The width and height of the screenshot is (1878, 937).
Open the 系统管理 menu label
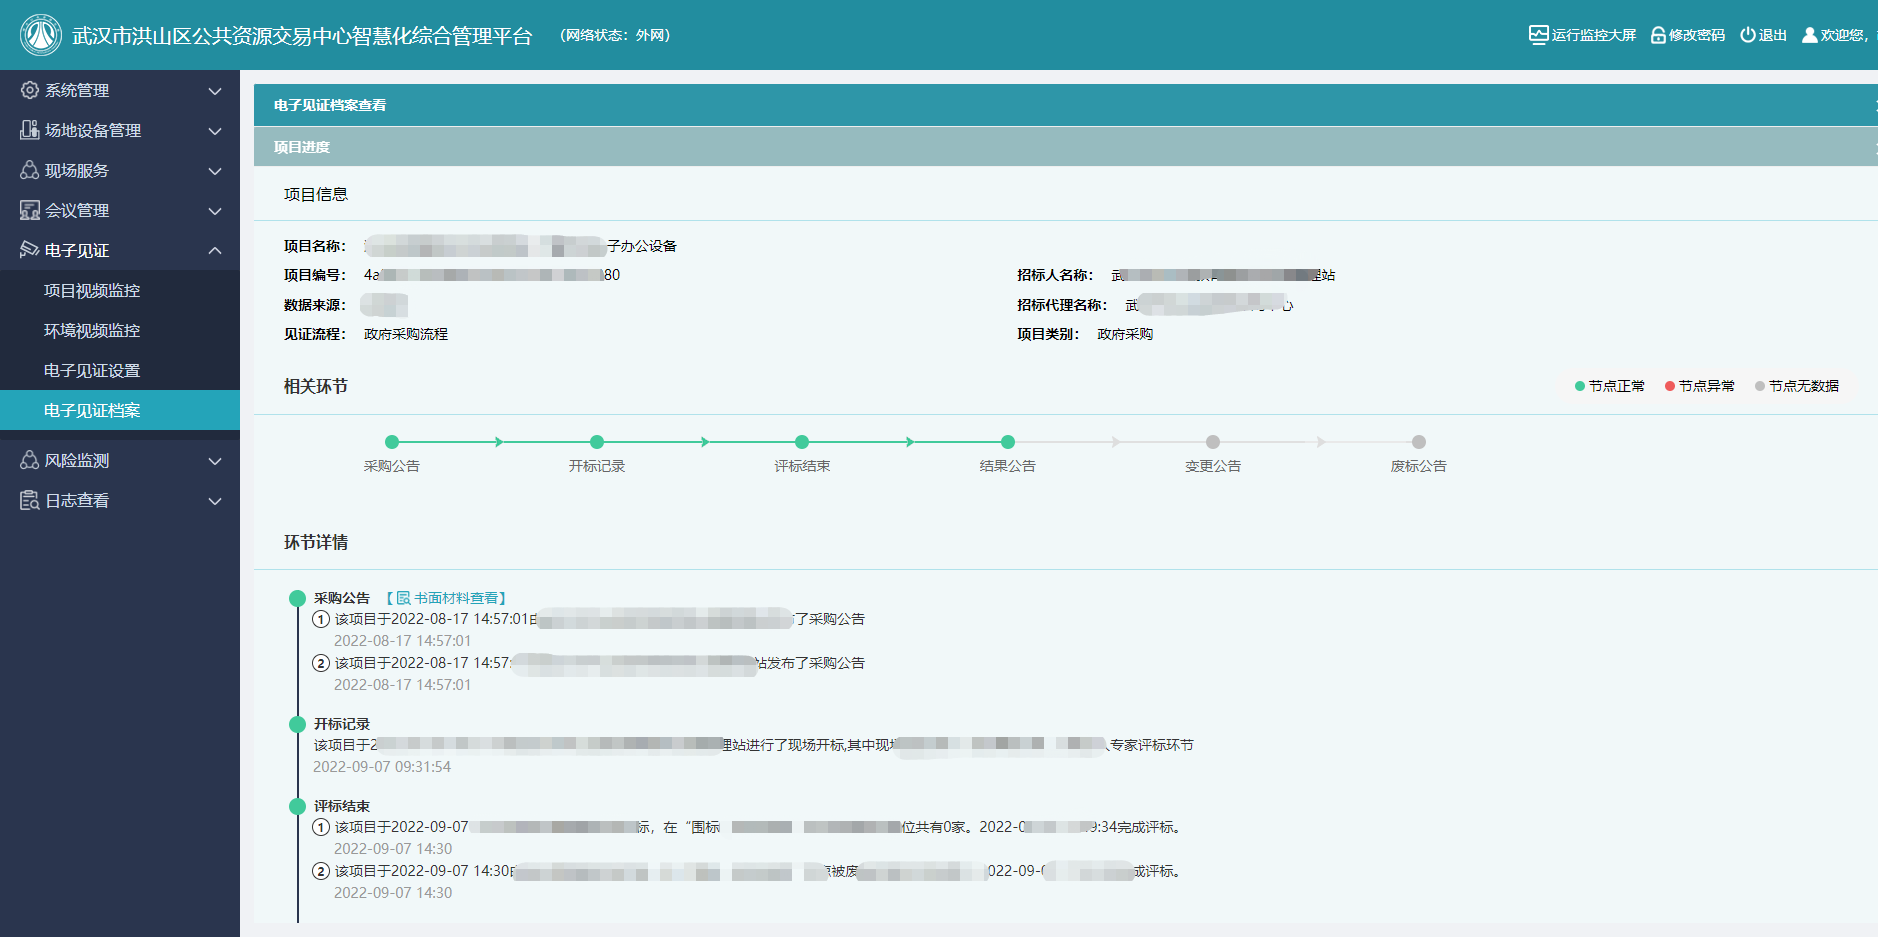77,90
